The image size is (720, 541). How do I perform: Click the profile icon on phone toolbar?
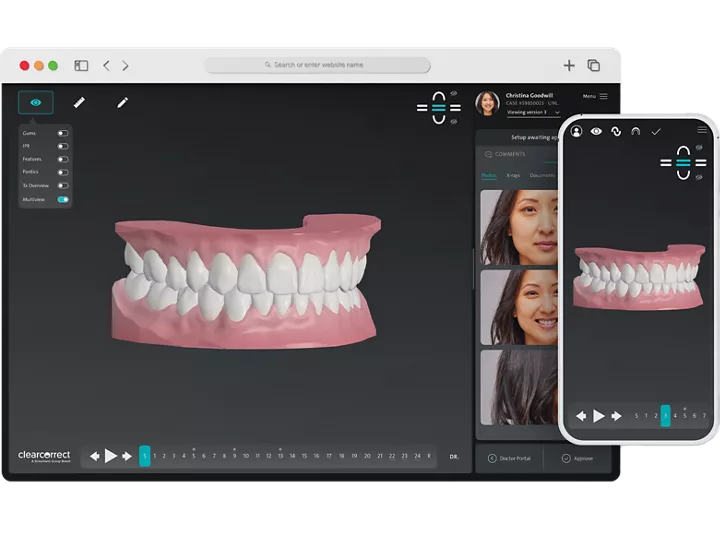(577, 131)
